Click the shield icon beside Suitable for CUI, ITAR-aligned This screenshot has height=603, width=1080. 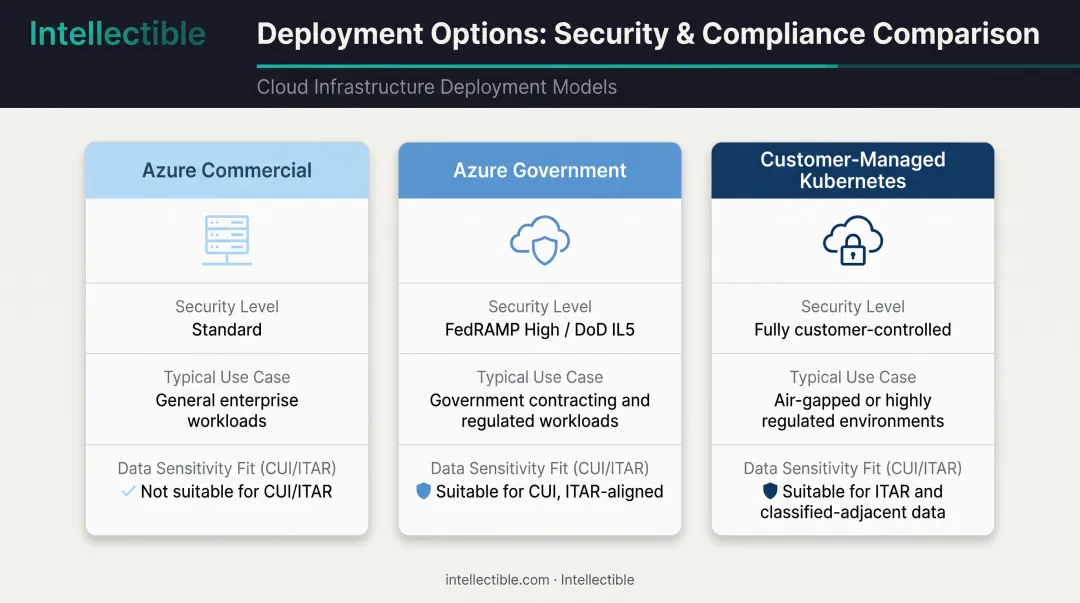tap(424, 491)
